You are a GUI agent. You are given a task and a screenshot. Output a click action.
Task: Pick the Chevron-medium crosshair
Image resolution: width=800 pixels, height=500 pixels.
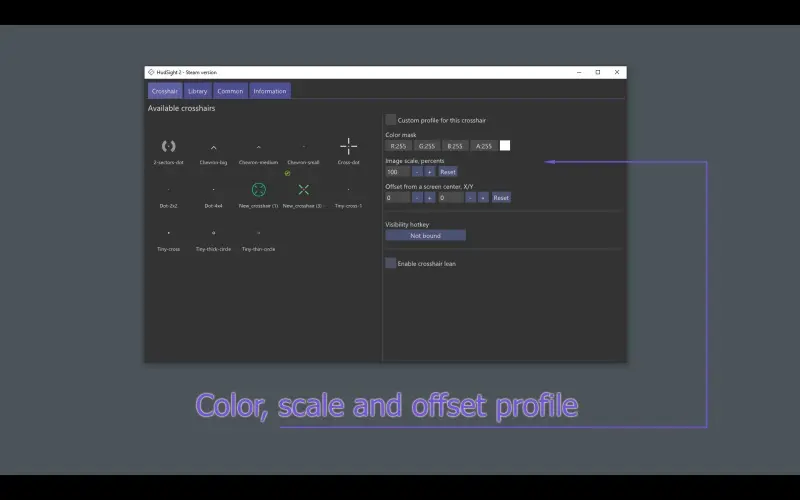pos(258,148)
